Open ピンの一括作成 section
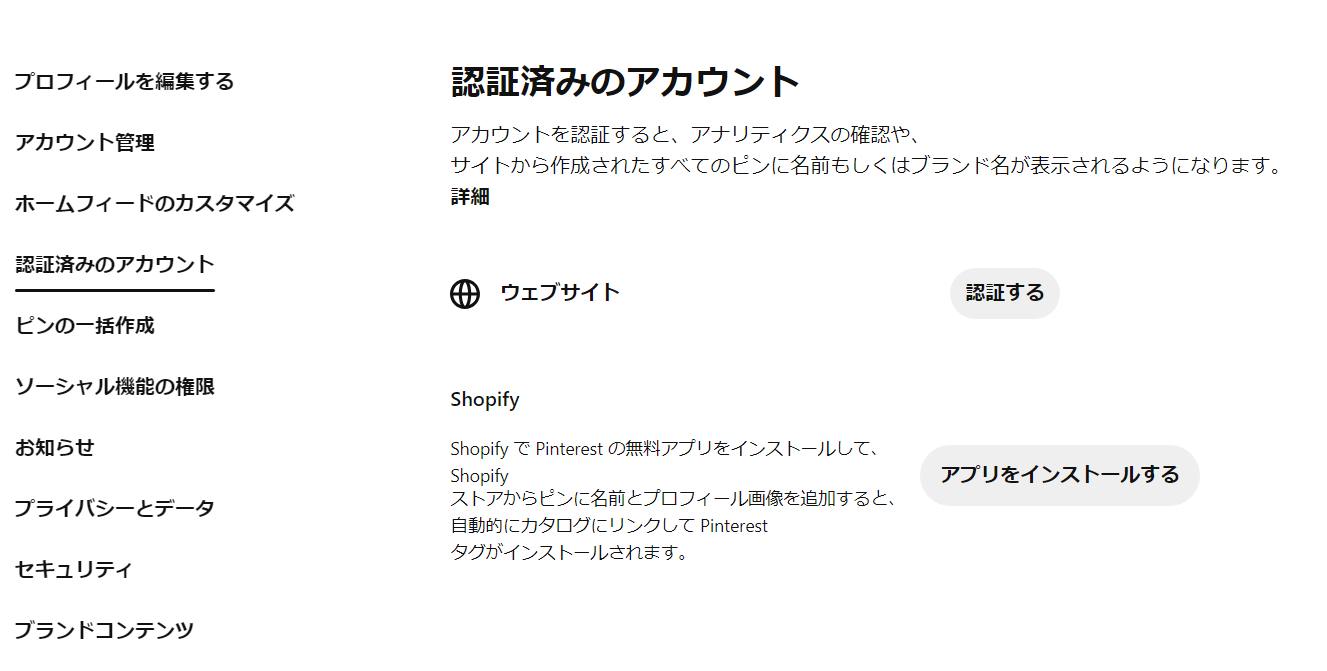The height and width of the screenshot is (671, 1327). [85, 325]
